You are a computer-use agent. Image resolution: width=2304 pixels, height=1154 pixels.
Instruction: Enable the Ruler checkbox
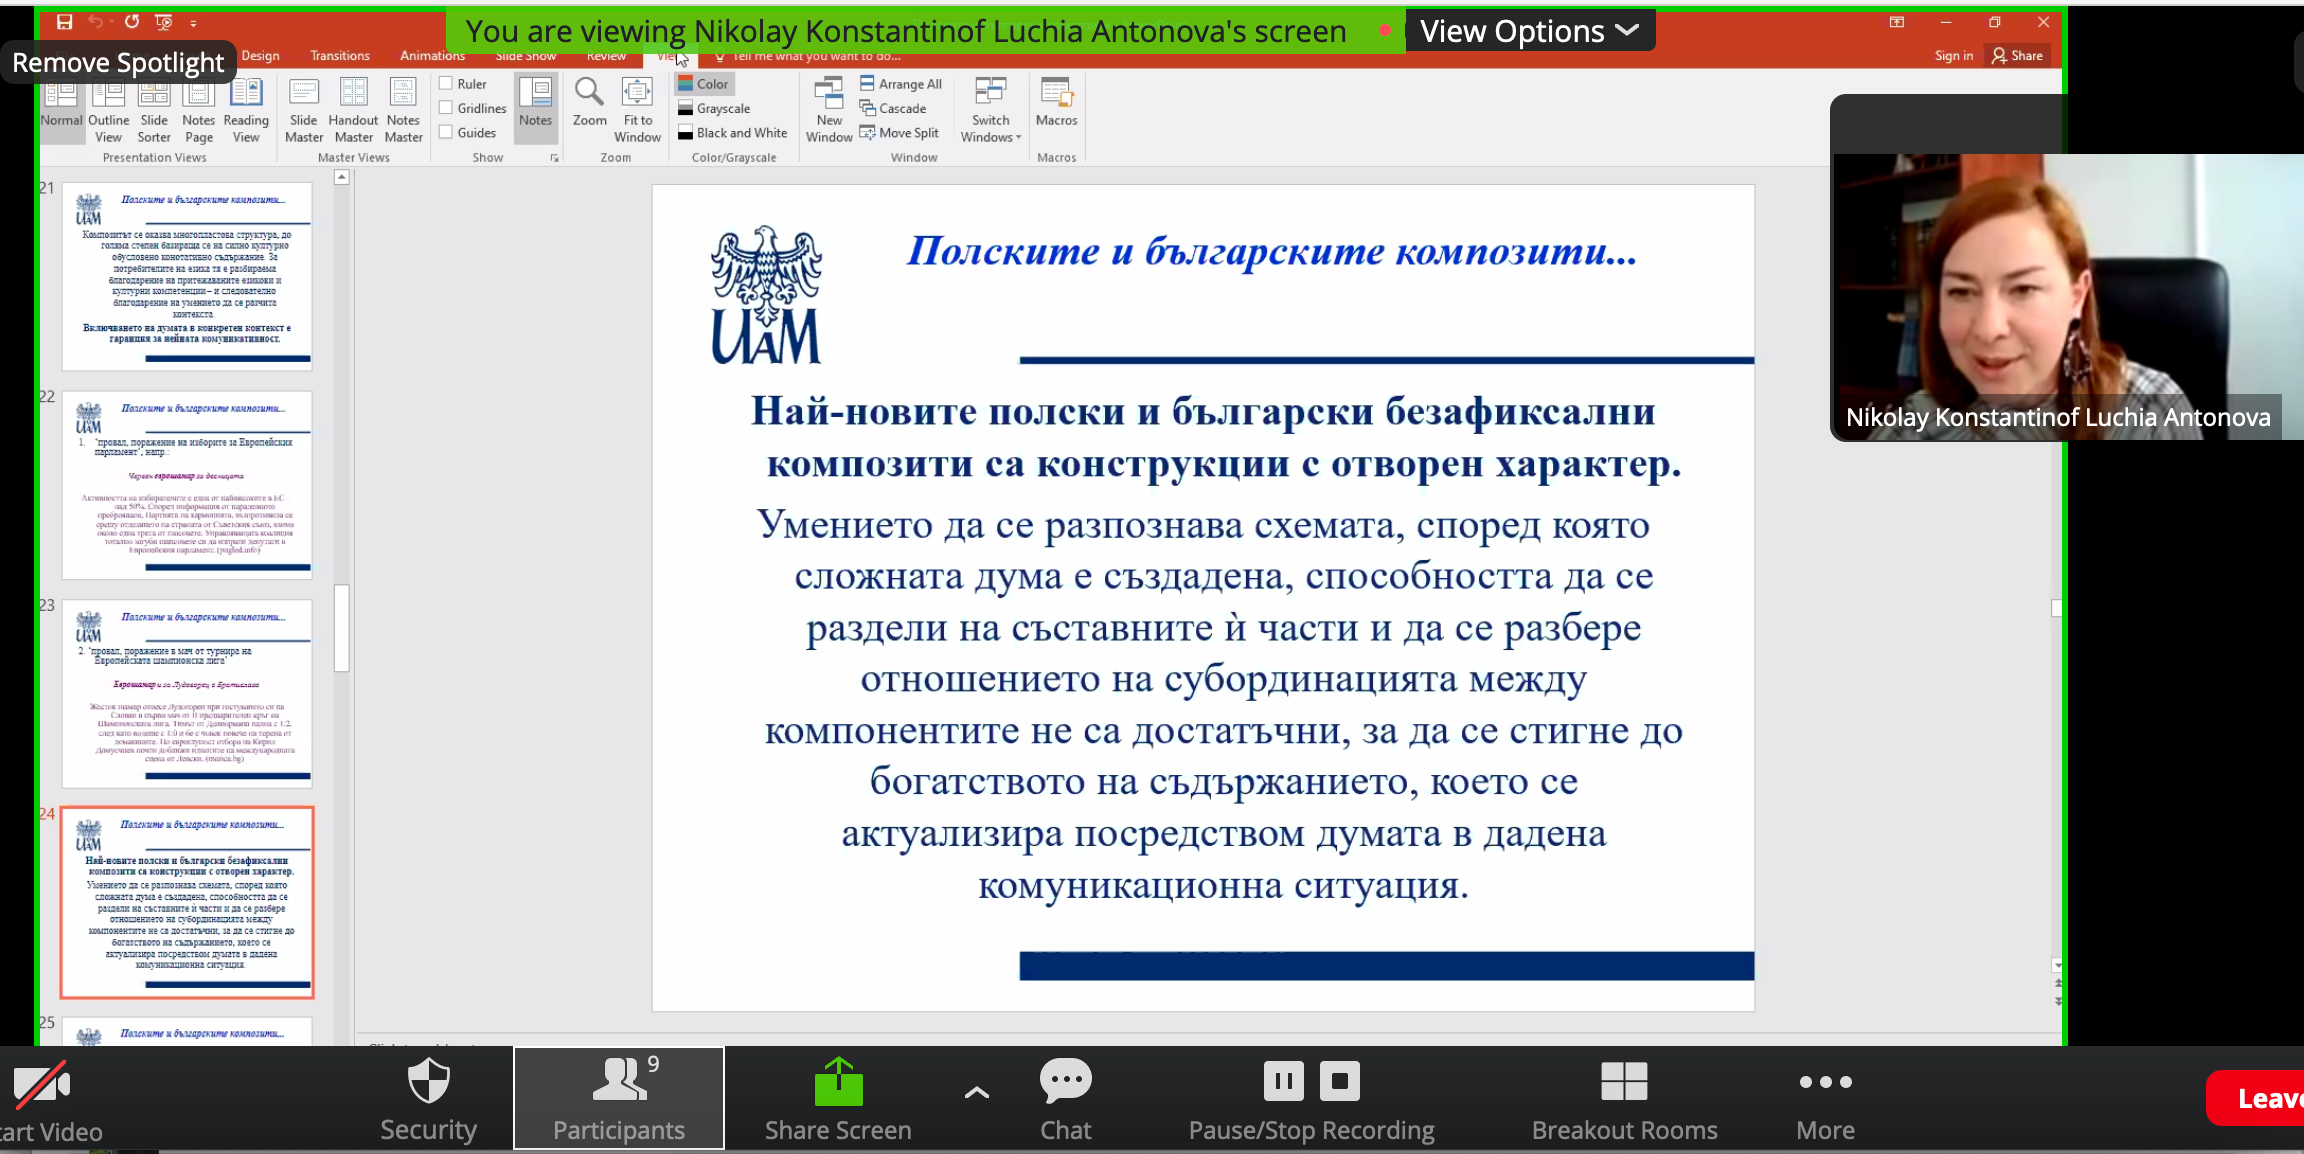(x=447, y=84)
